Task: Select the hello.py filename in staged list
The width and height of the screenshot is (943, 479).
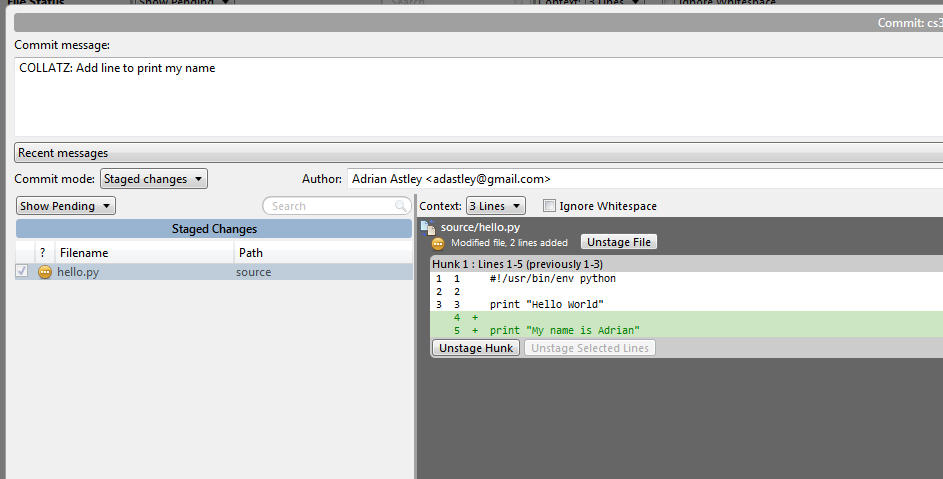Action: [x=78, y=272]
